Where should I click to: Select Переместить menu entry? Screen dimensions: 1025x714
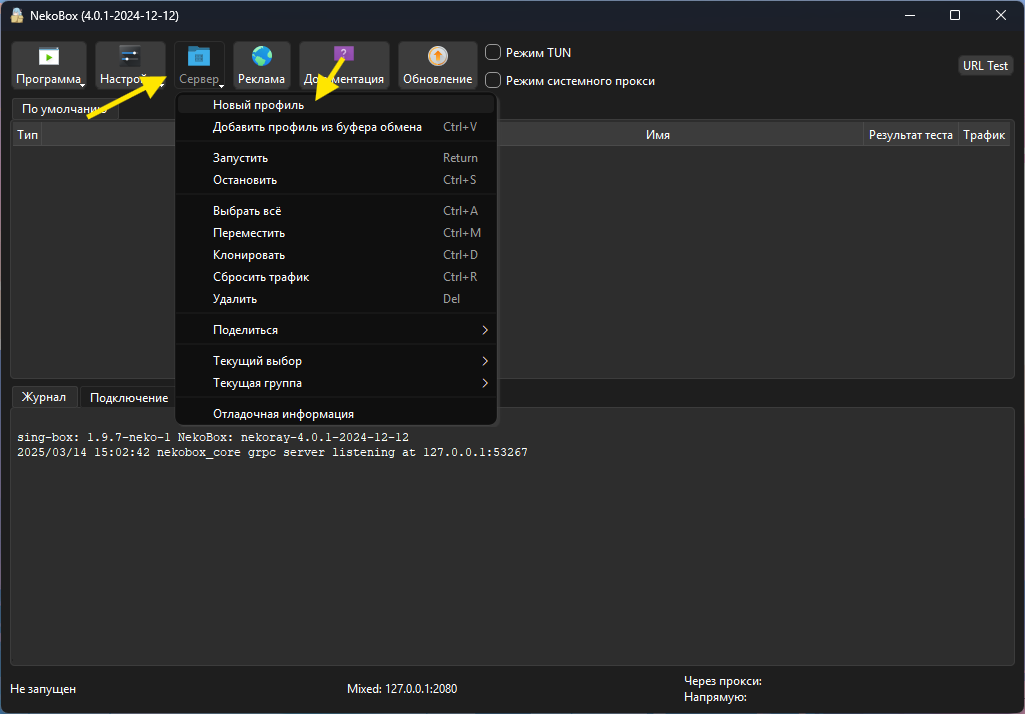(x=336, y=233)
